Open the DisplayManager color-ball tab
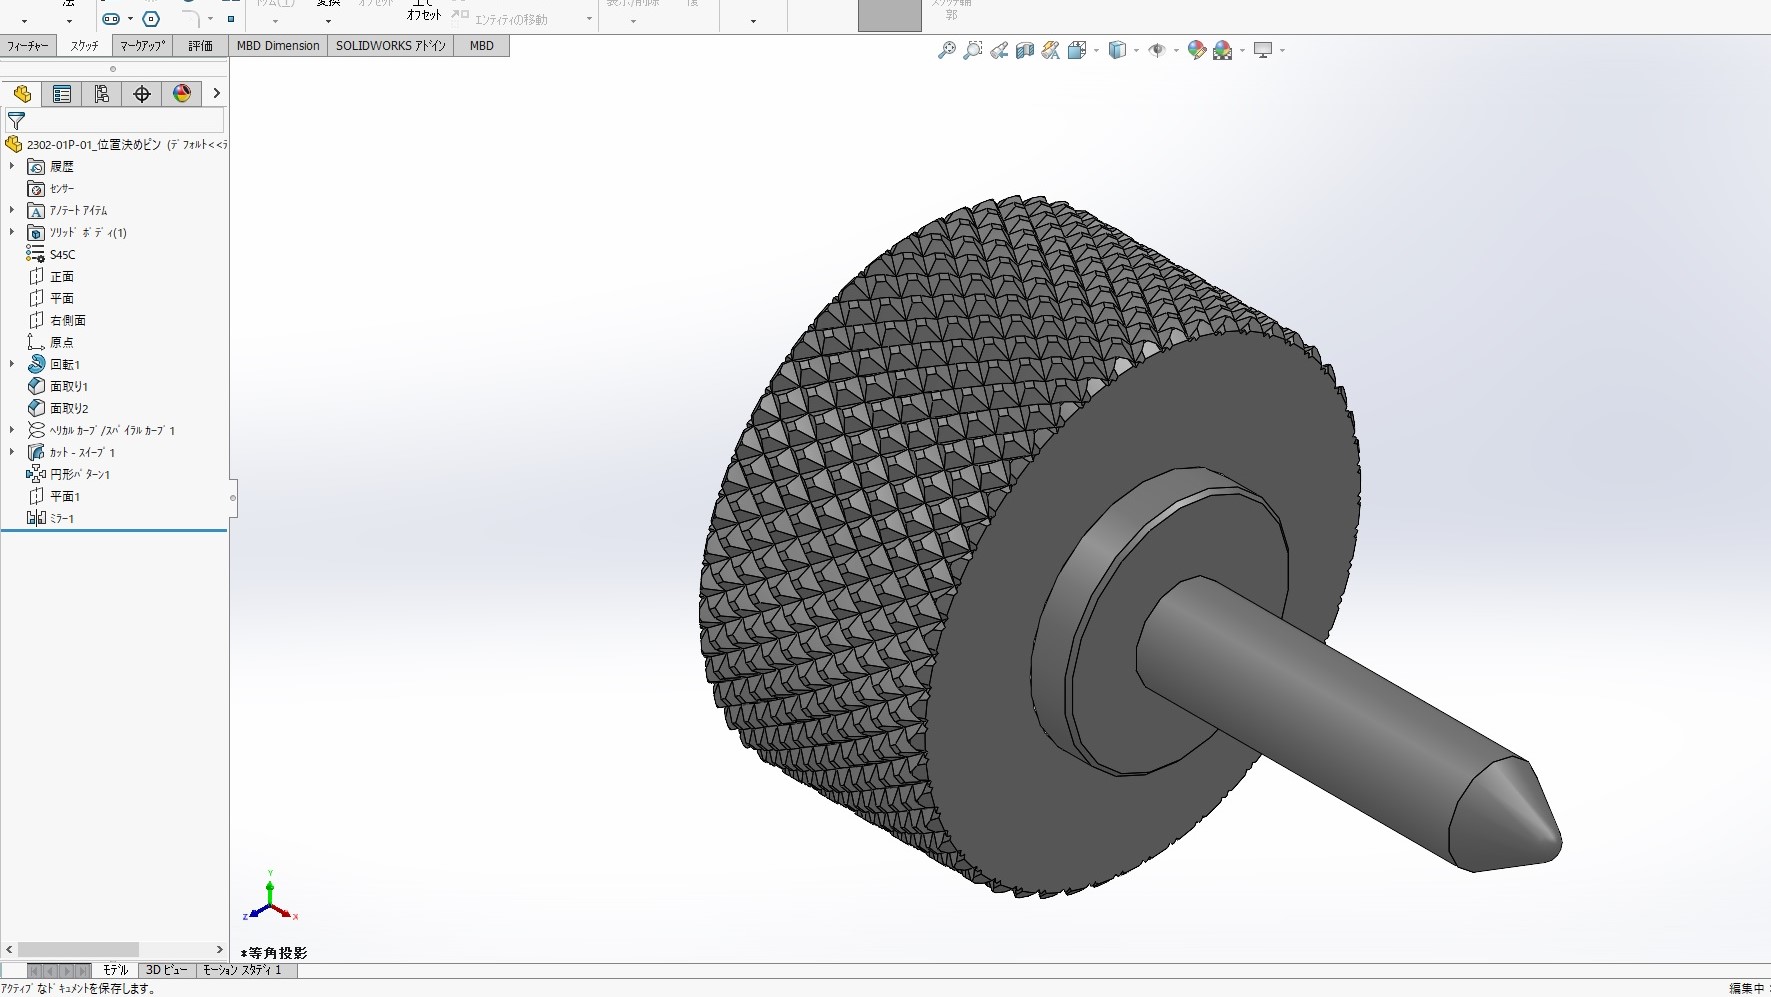Image resolution: width=1771 pixels, height=997 pixels. [182, 94]
